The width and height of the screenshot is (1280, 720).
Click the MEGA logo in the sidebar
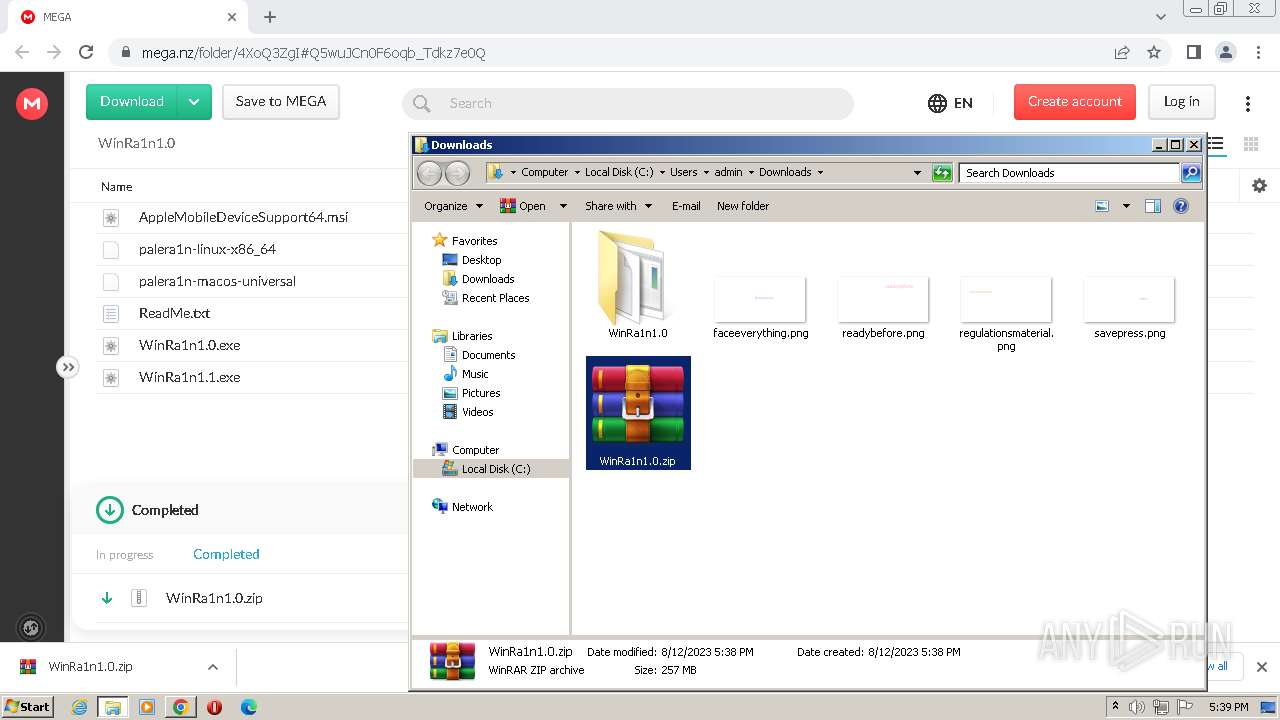(32, 103)
